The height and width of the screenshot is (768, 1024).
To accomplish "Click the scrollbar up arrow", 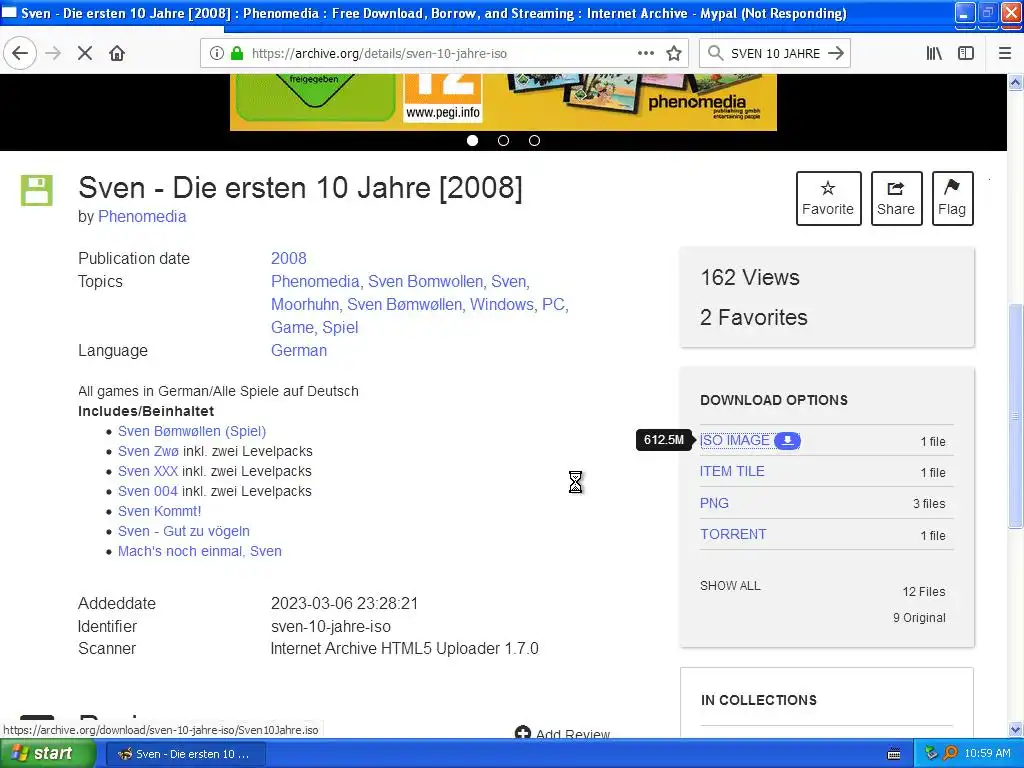I will (1015, 82).
